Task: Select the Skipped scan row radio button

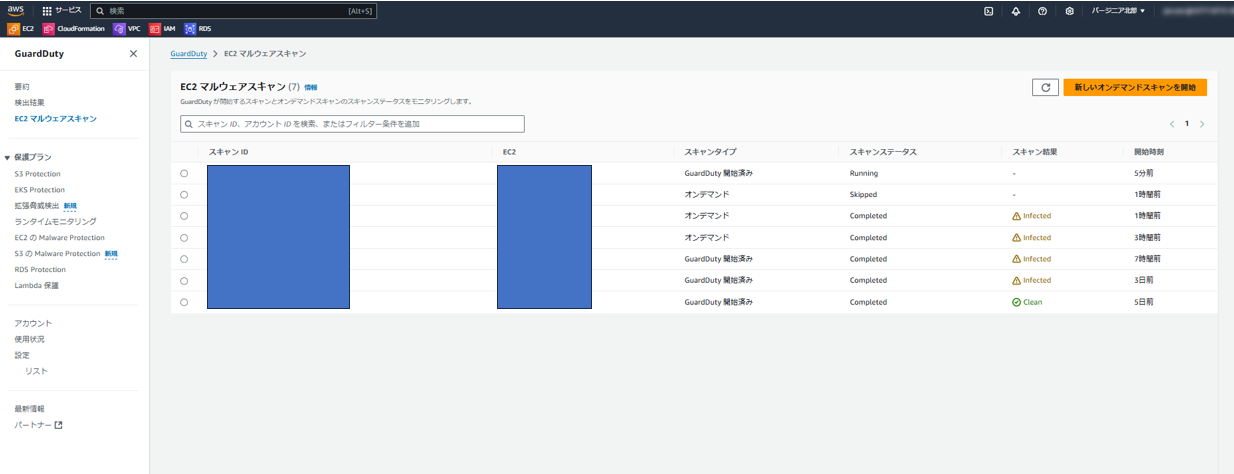Action: tap(184, 195)
